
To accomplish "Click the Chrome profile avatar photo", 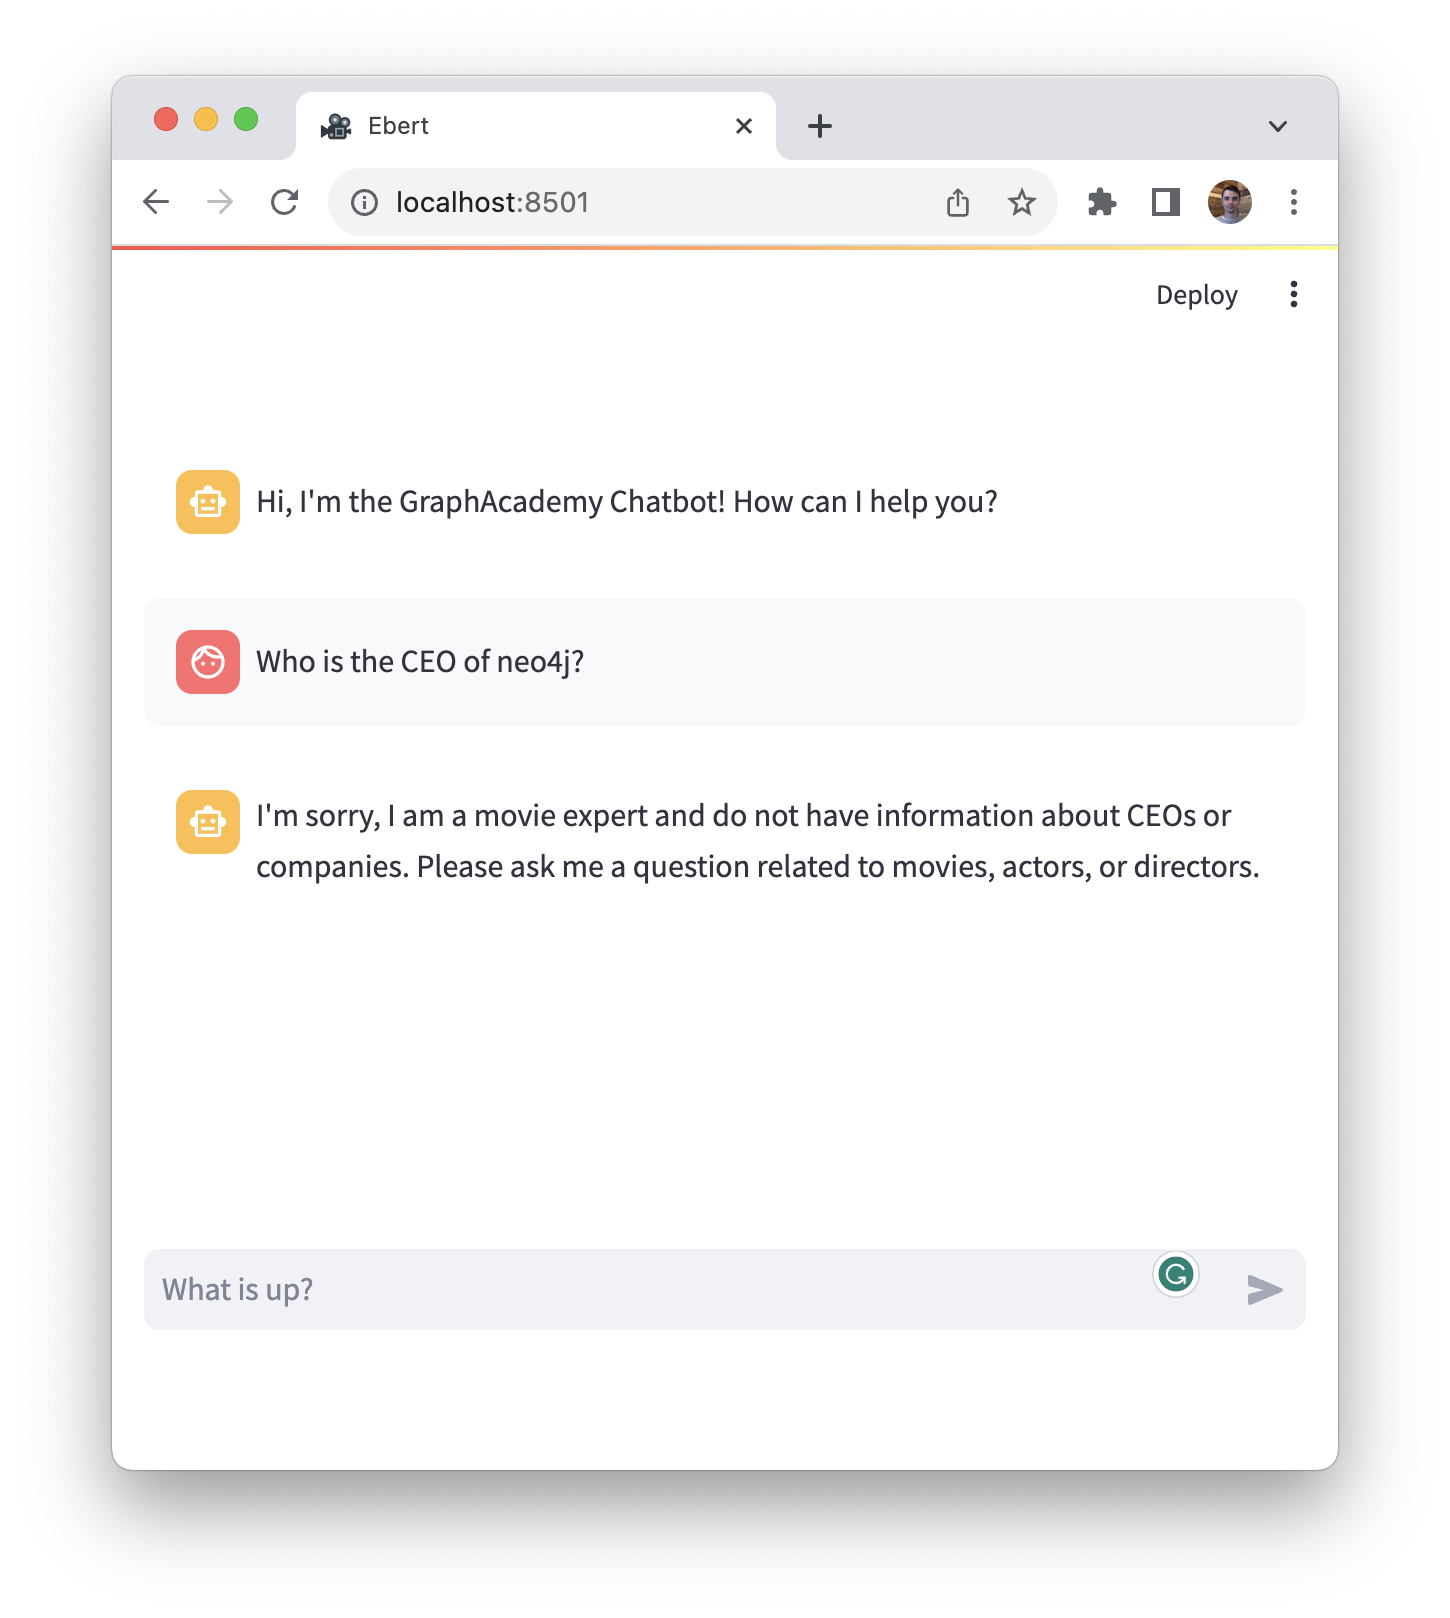I will [1229, 202].
